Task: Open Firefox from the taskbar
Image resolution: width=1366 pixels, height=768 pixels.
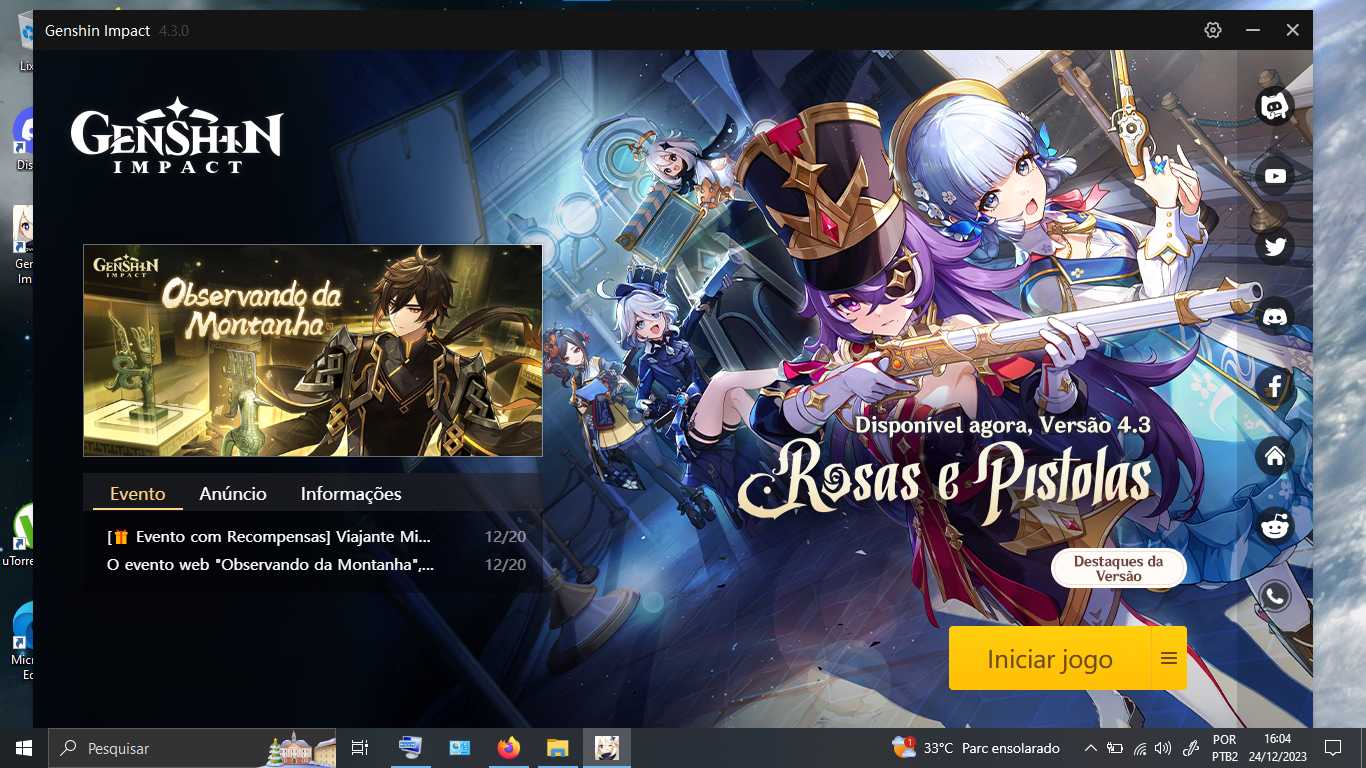Action: click(509, 748)
